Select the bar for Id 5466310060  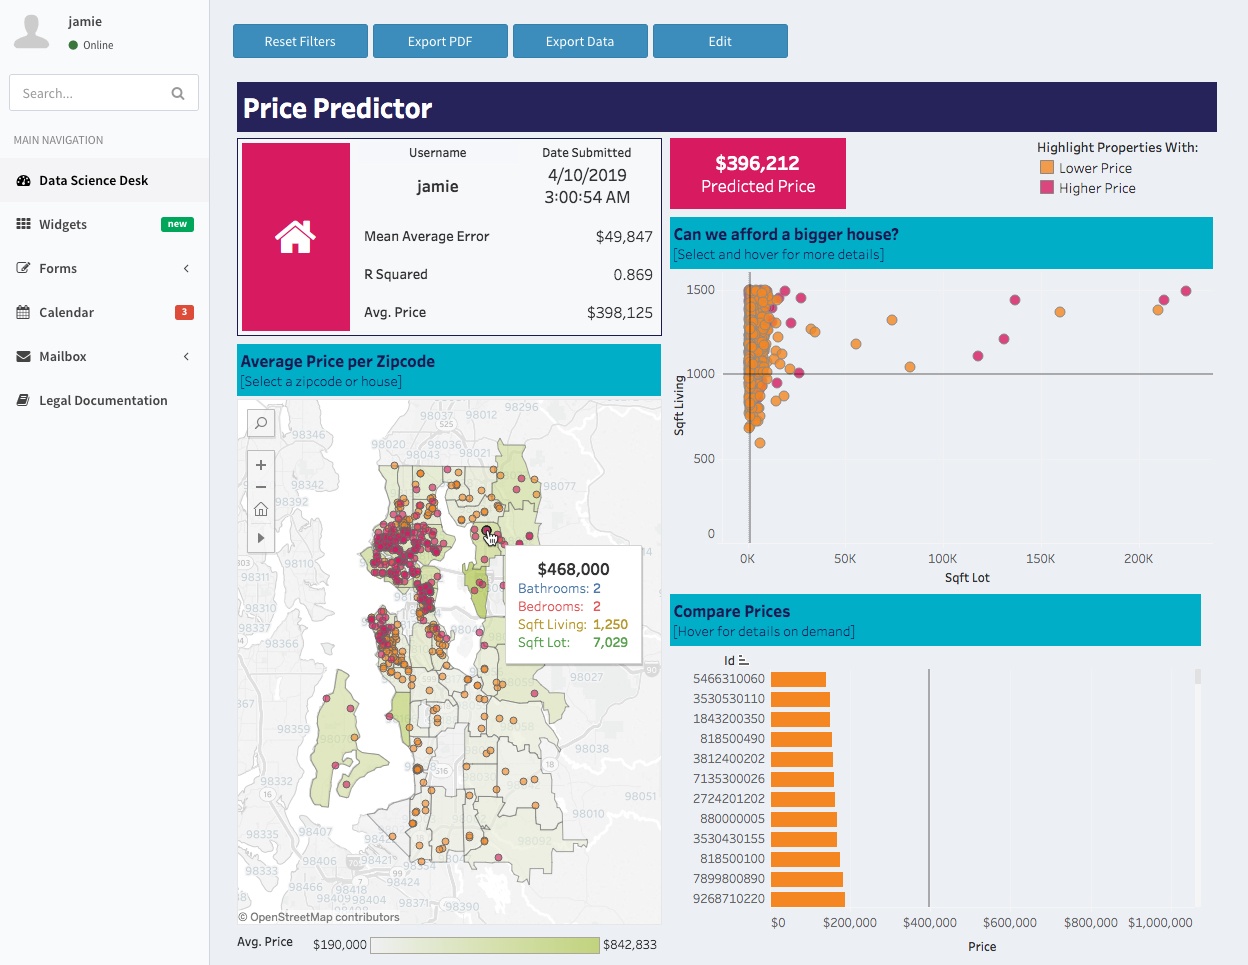click(798, 679)
